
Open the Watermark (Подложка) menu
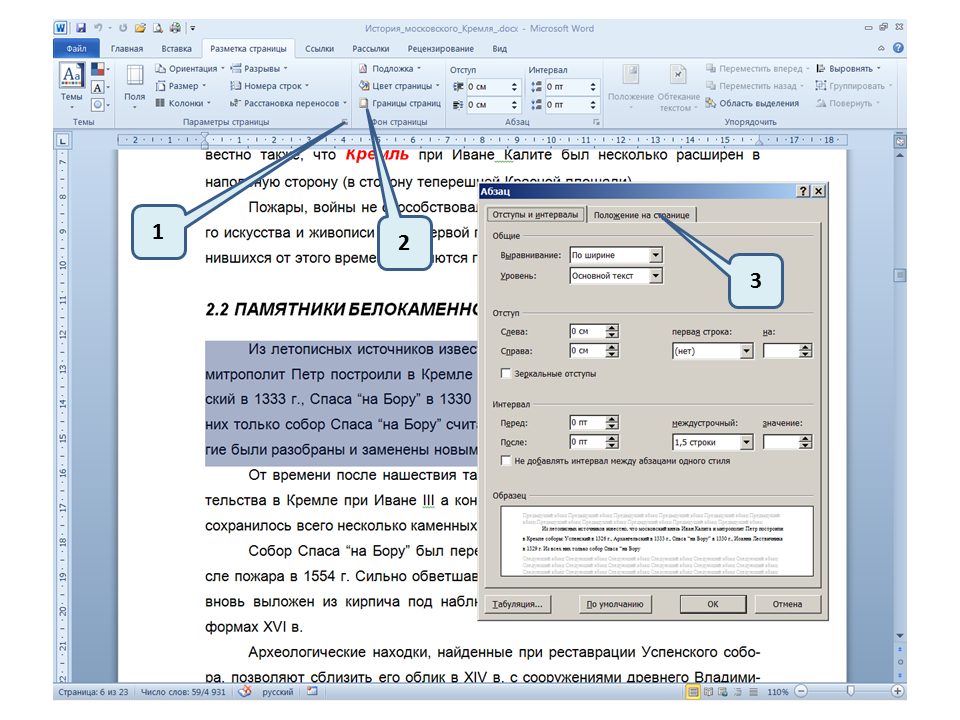tap(390, 69)
